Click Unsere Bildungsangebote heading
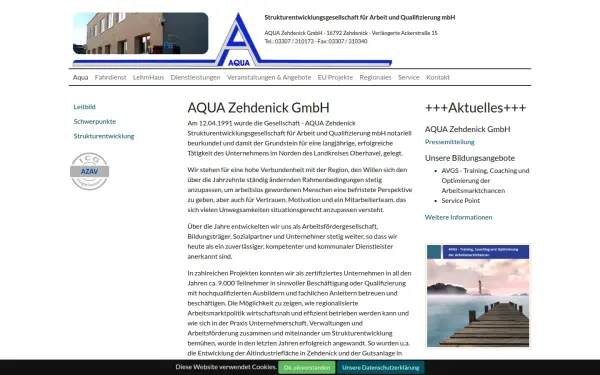Screen dimensions: 600x375 [x=470, y=158]
